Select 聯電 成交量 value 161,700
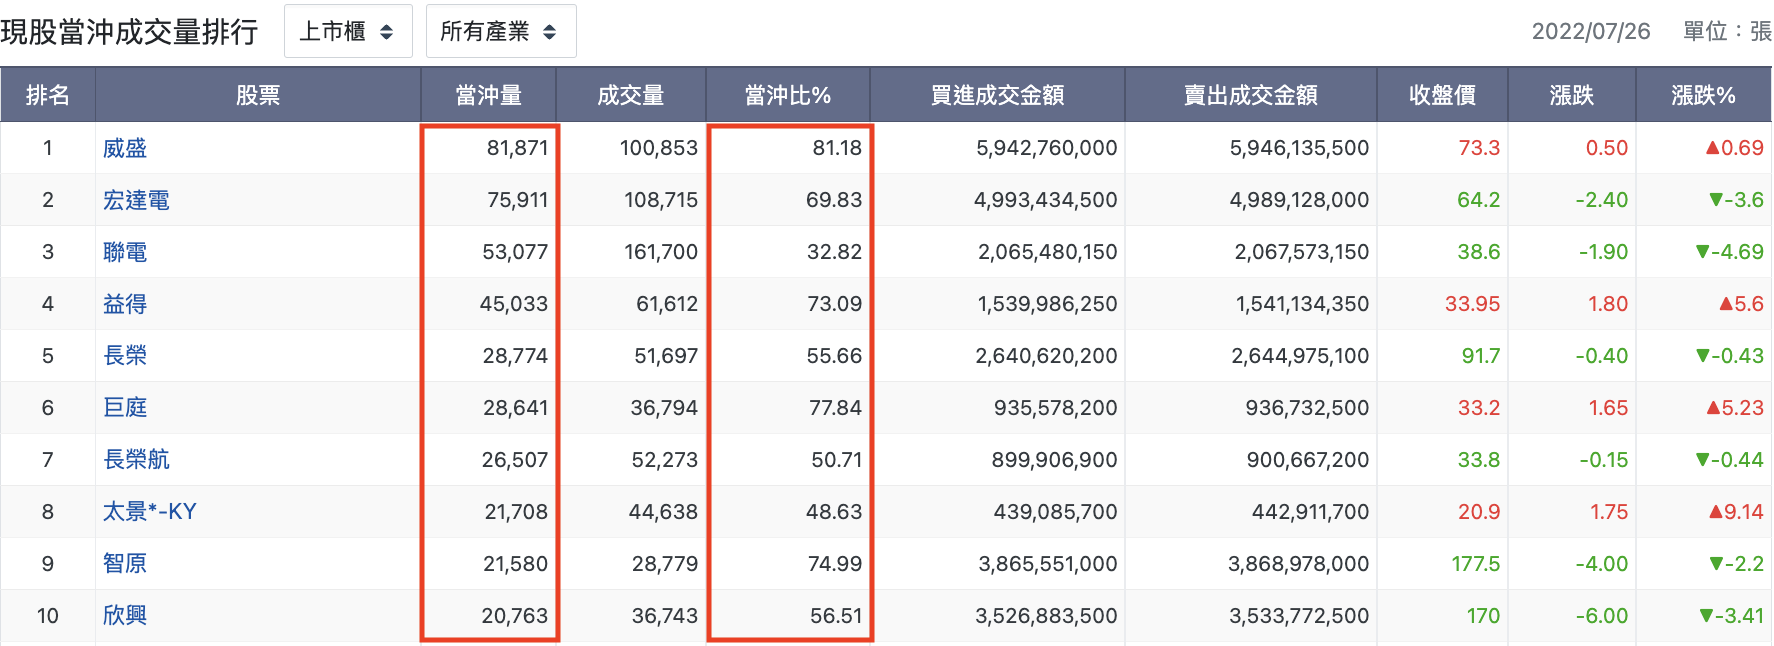This screenshot has width=1774, height=646. 661,252
